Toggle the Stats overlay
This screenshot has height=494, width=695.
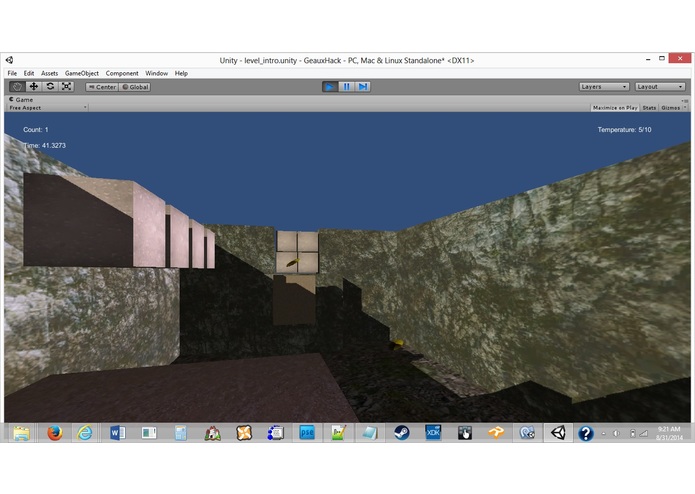649,108
